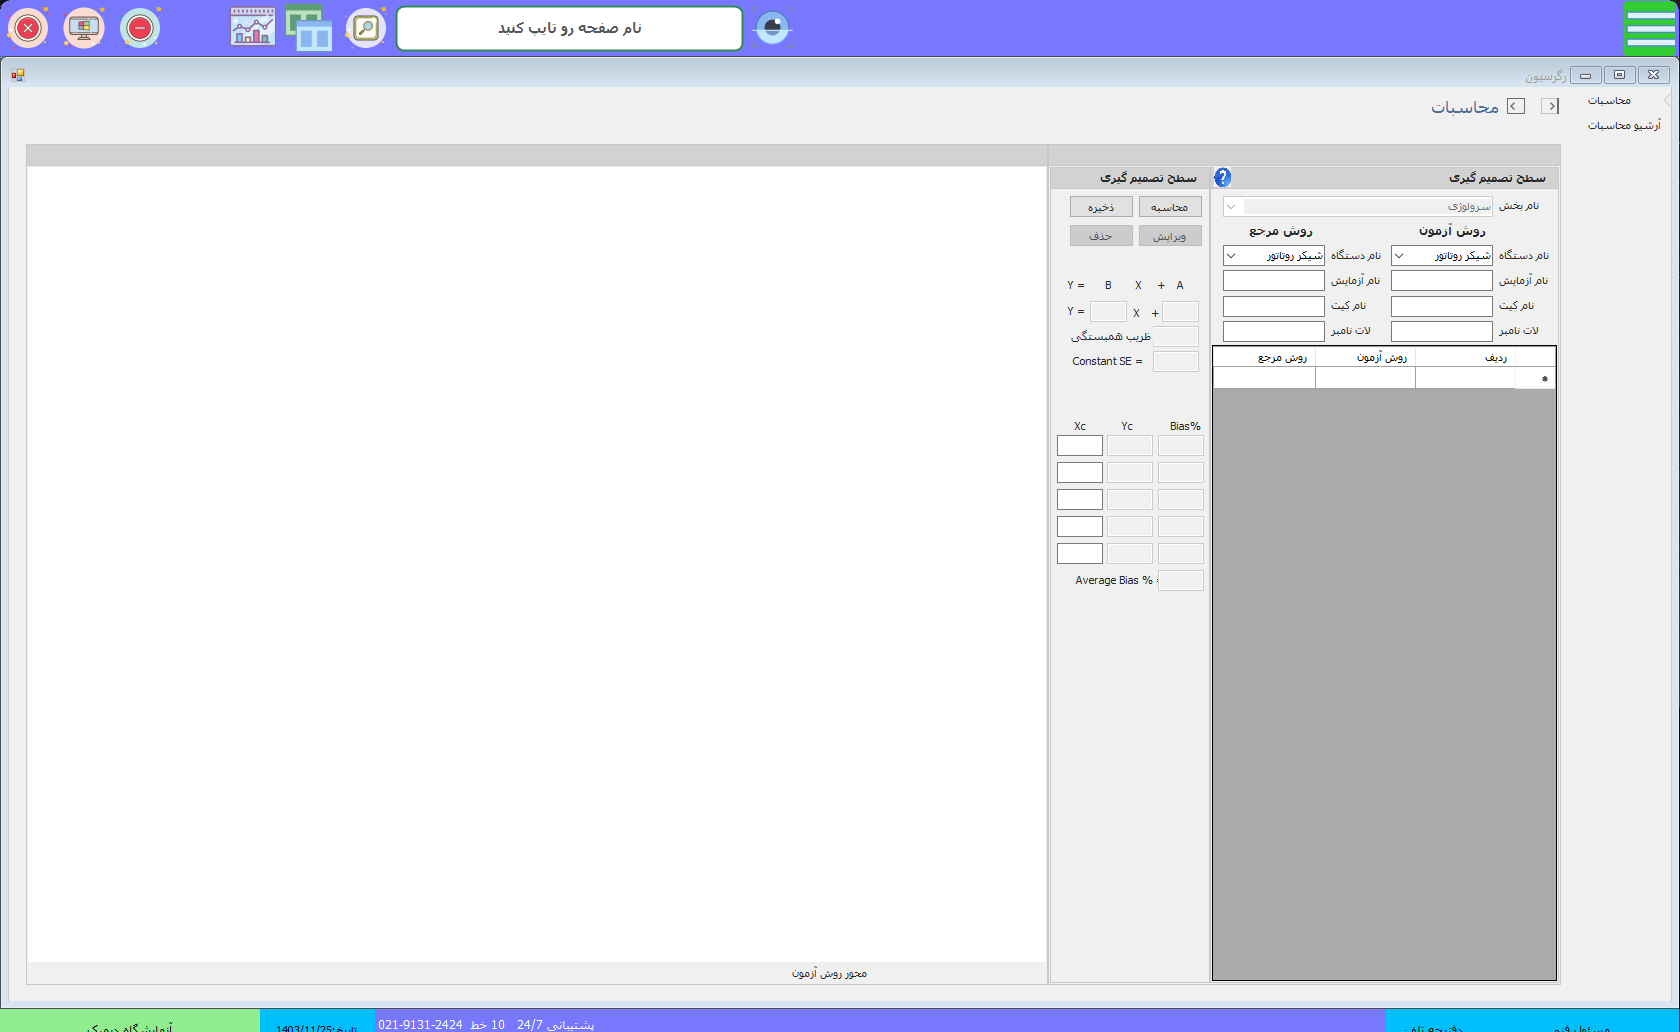Open the chart statistics icon

point(252,28)
